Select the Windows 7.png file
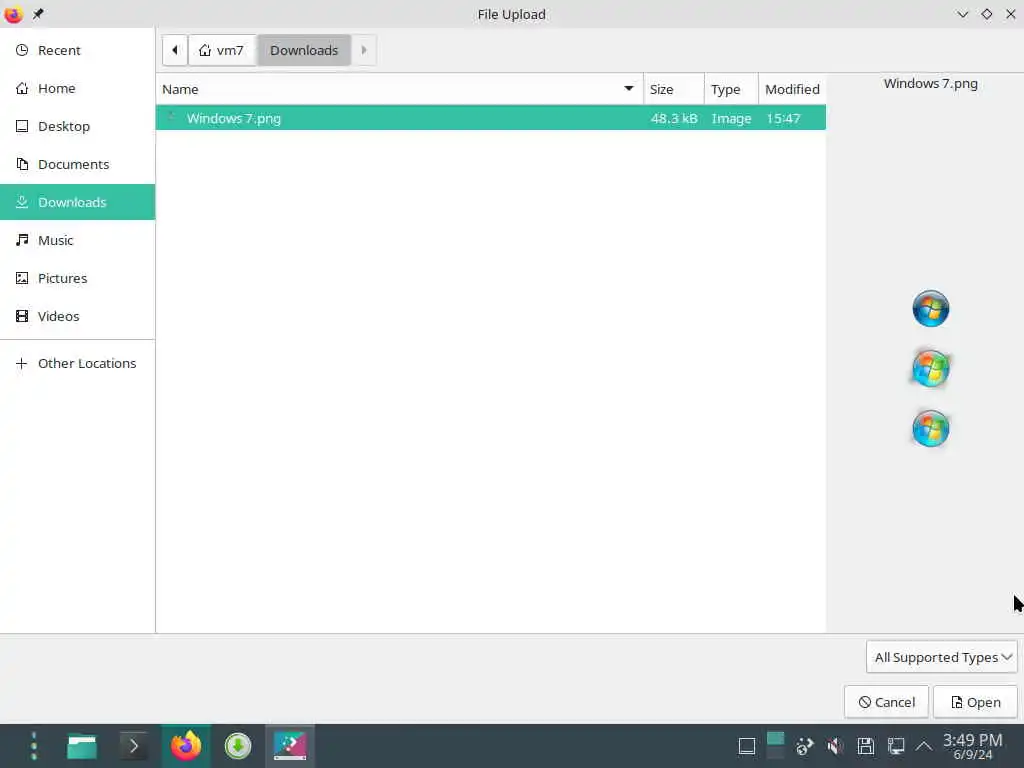Image resolution: width=1024 pixels, height=768 pixels. point(490,118)
